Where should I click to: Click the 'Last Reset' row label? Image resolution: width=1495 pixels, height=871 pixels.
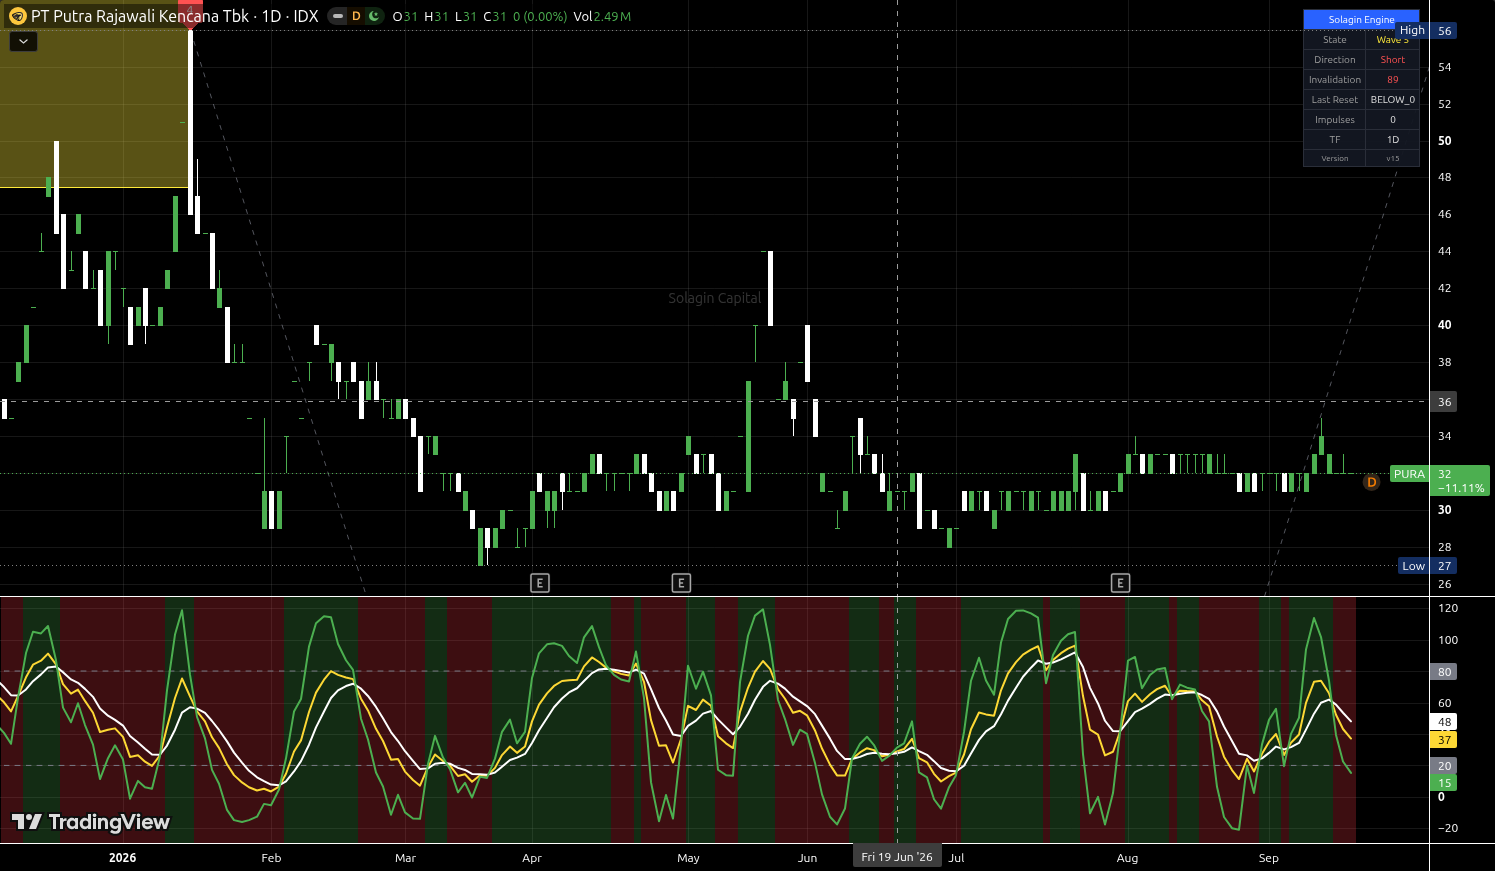point(1335,100)
